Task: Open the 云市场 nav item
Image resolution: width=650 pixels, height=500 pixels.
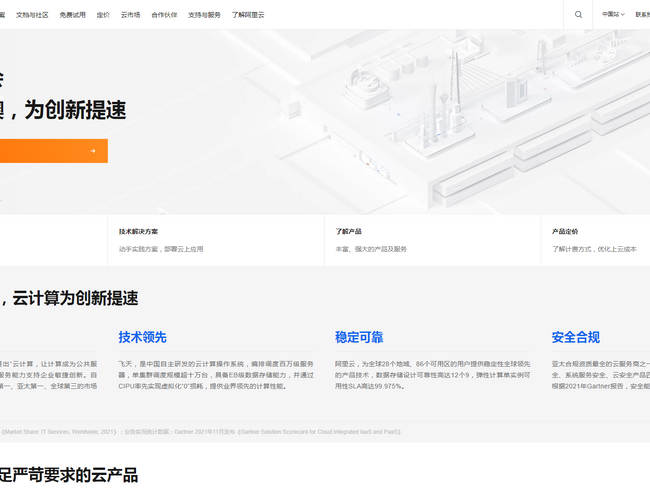Action: (130, 15)
